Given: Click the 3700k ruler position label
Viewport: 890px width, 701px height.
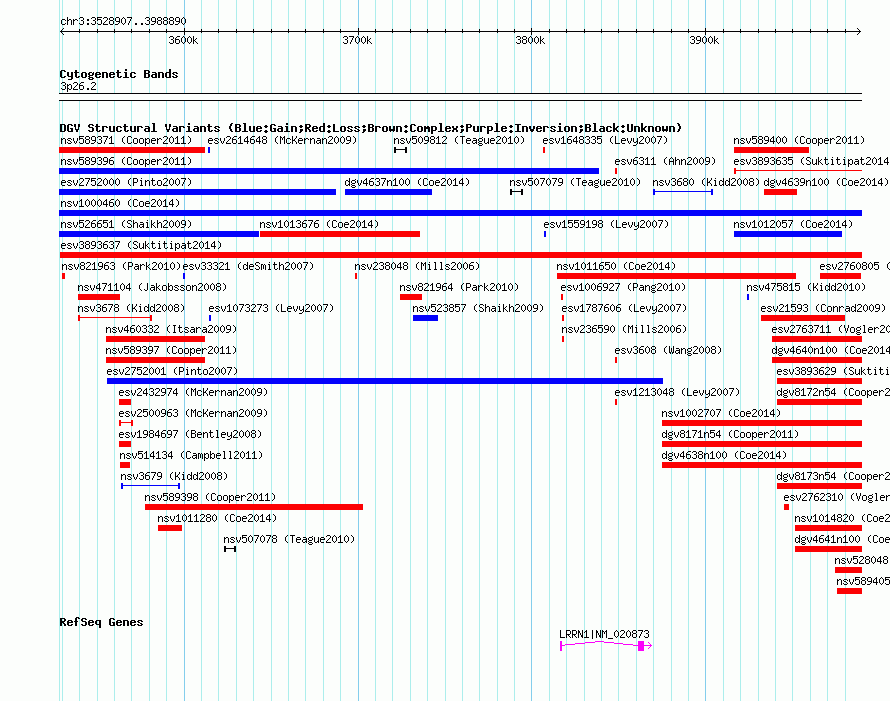Looking at the screenshot, I should (x=357, y=40).
